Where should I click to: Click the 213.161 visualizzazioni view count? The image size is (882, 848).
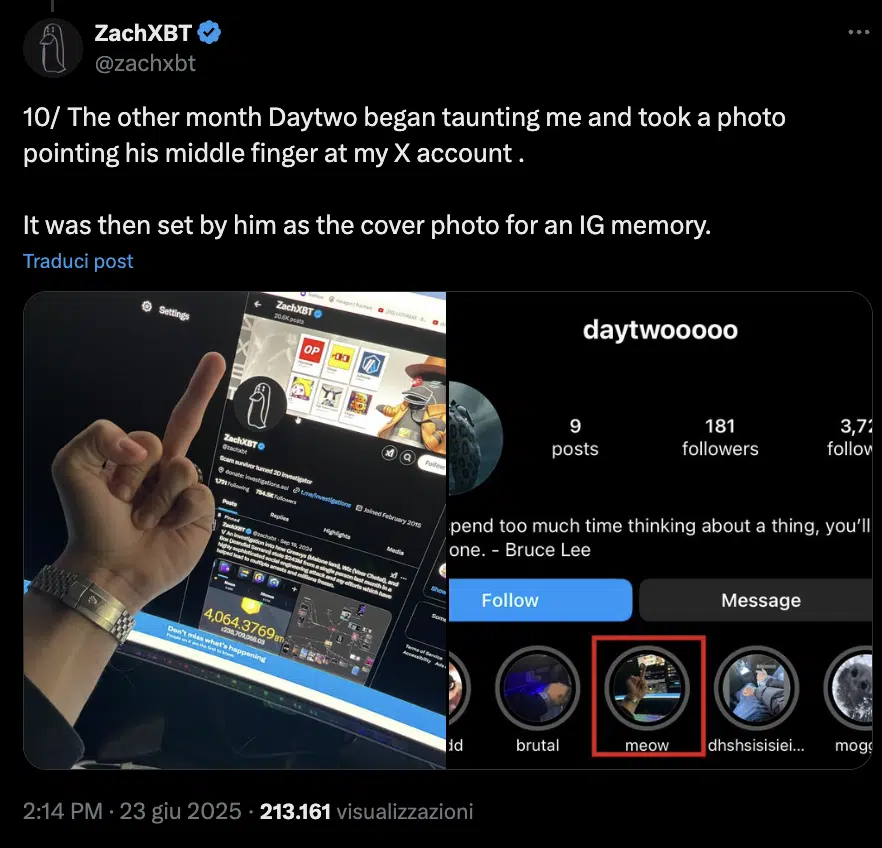point(366,811)
